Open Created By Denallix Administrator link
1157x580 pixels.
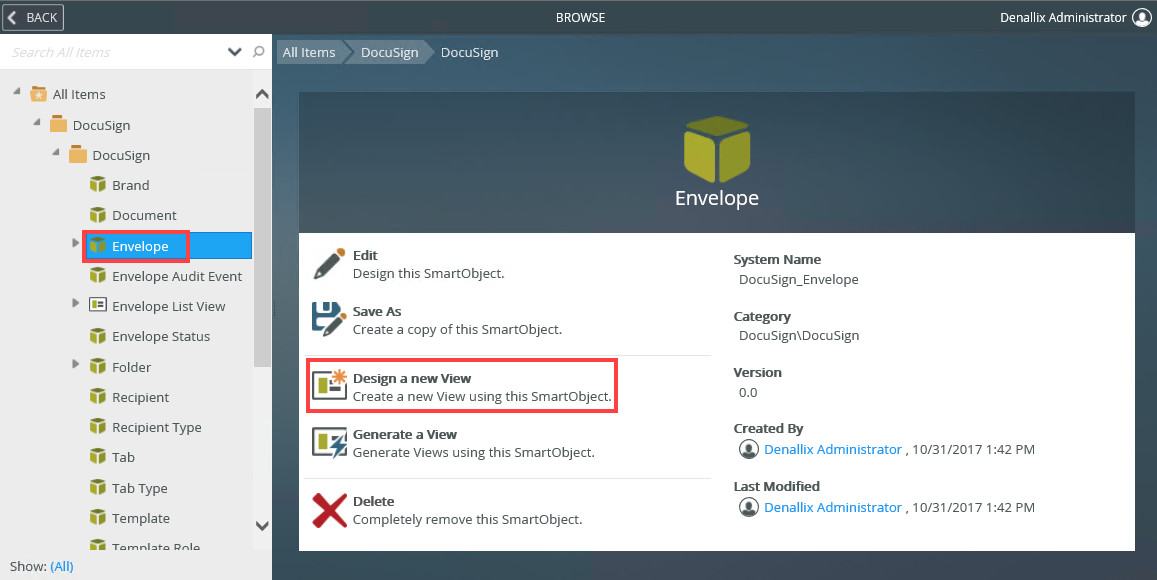[x=832, y=450]
